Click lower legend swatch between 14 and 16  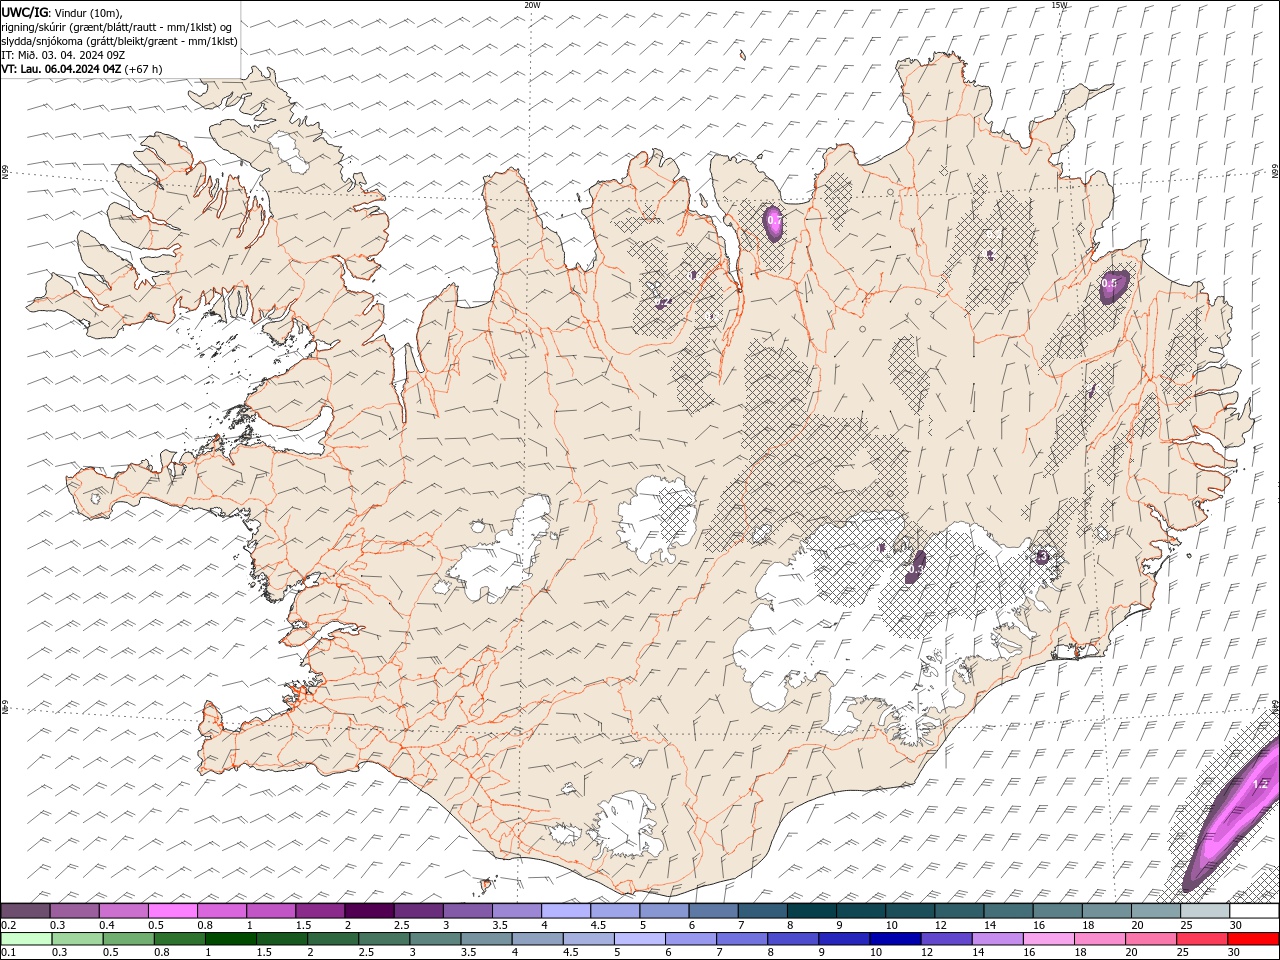tap(996, 939)
